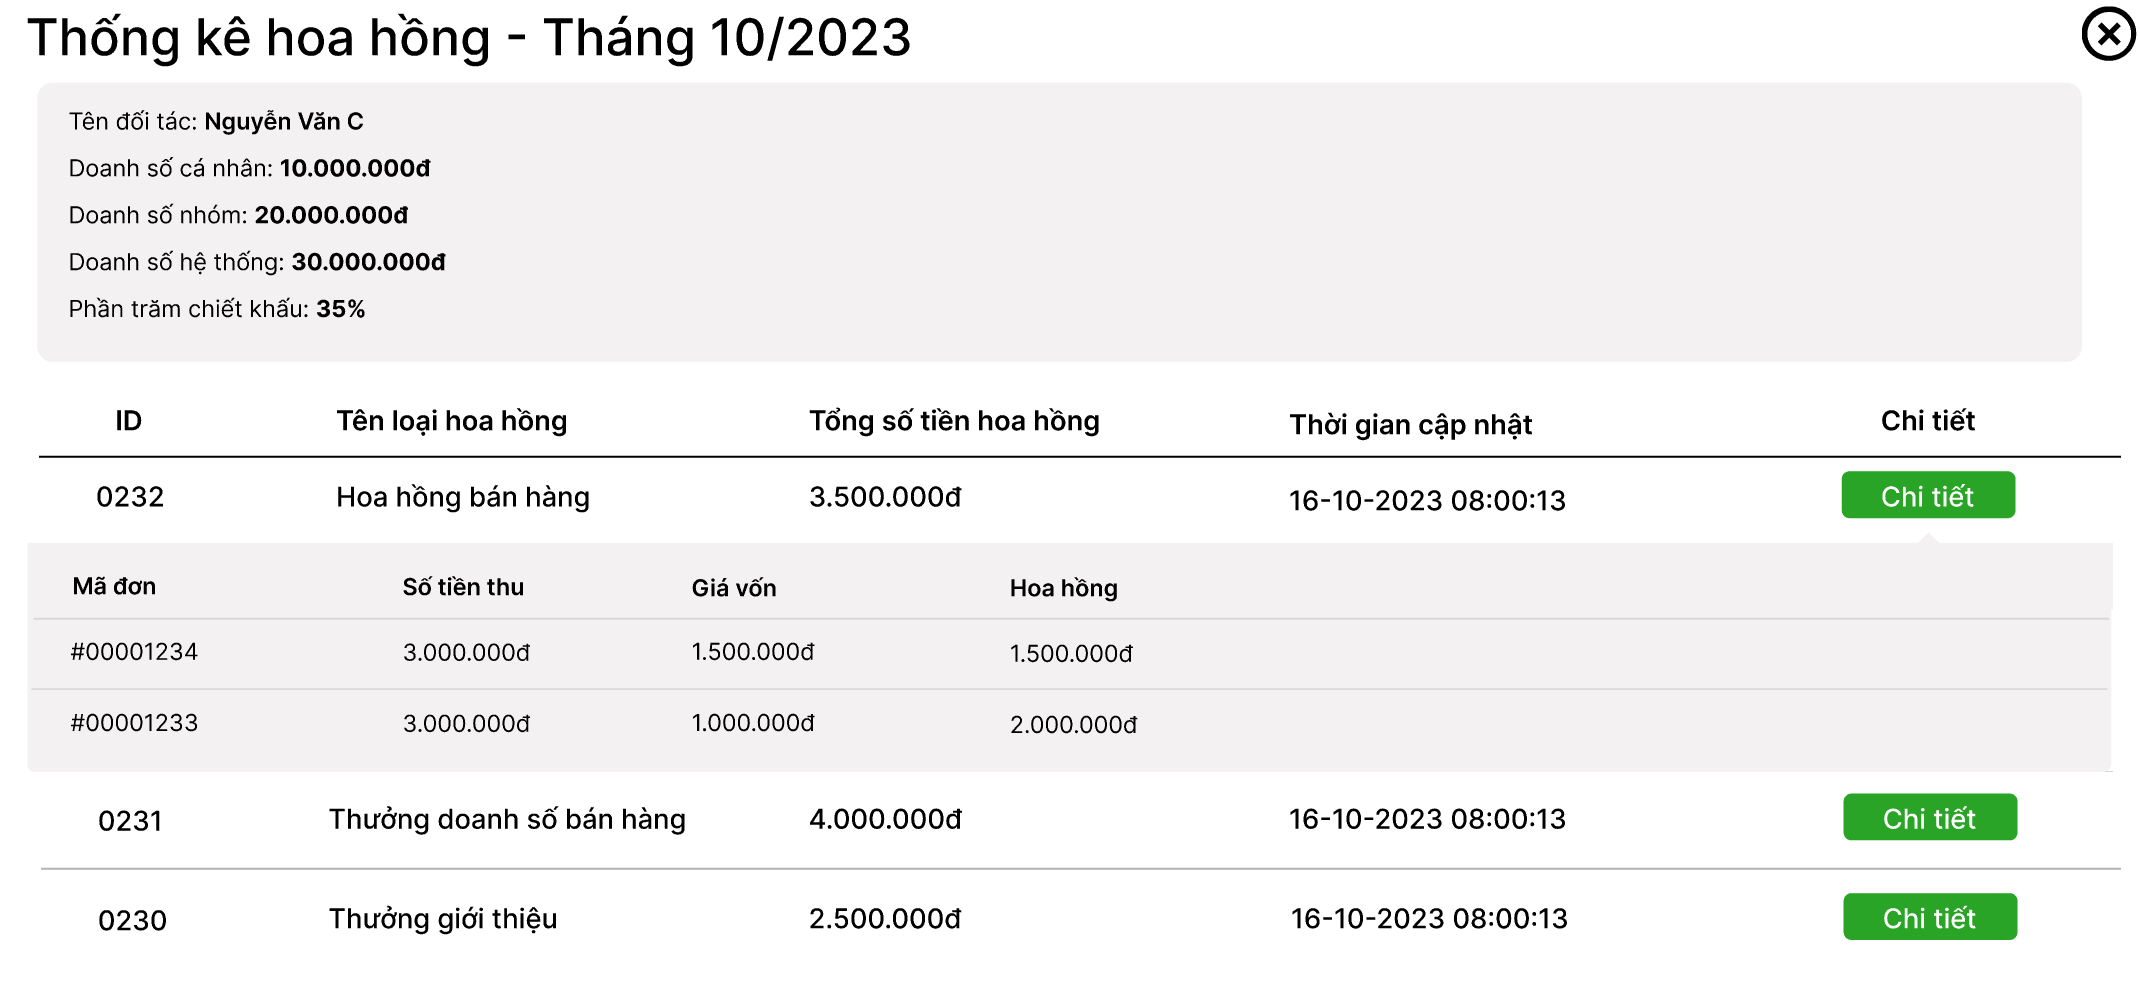Click order code #00001233
The height and width of the screenshot is (982, 2140).
pos(134,723)
